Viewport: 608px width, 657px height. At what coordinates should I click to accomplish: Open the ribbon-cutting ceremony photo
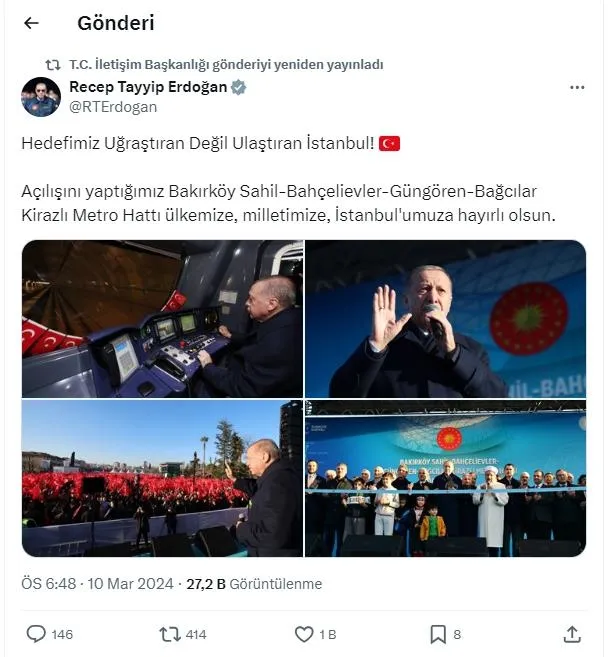pyautogui.click(x=445, y=479)
